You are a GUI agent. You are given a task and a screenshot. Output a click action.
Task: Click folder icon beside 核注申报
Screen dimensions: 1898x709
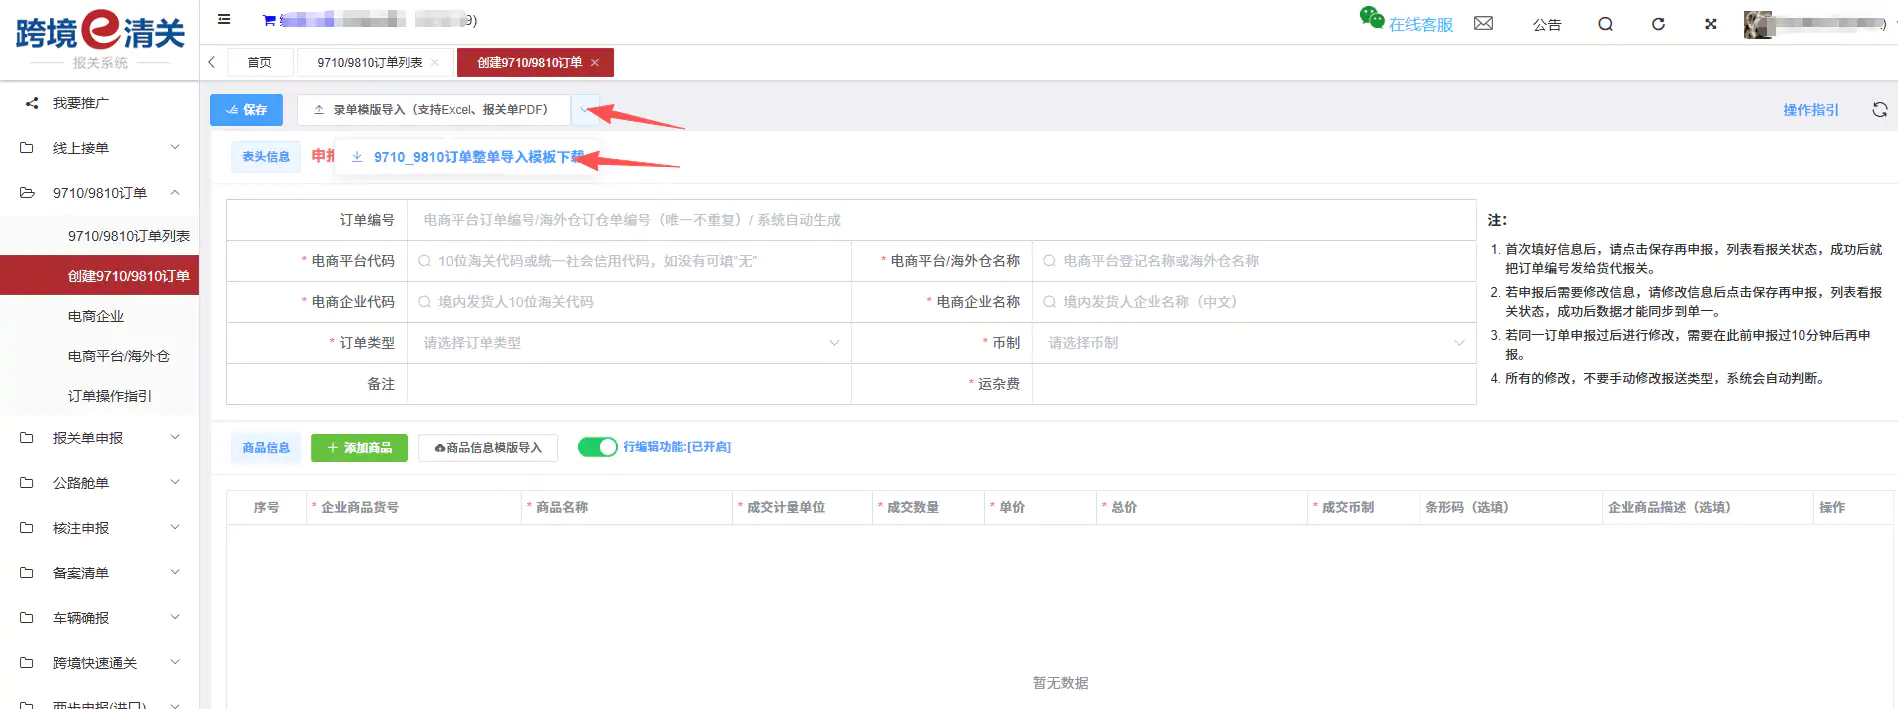pyautogui.click(x=27, y=528)
